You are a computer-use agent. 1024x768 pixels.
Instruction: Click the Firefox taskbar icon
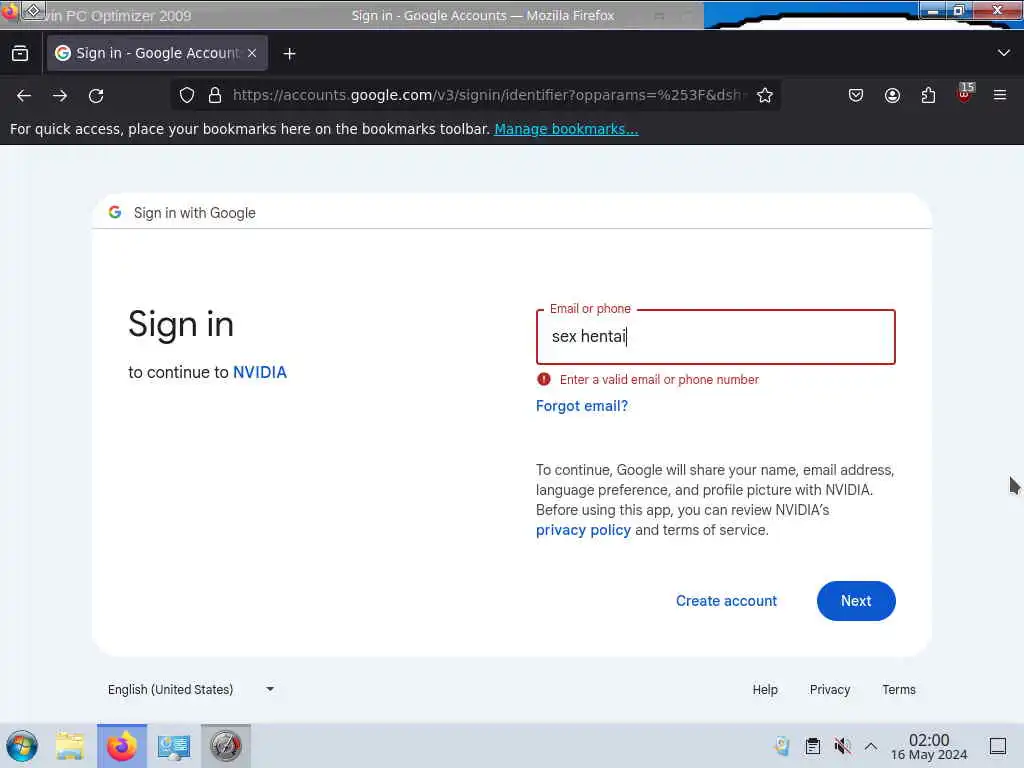pos(122,746)
